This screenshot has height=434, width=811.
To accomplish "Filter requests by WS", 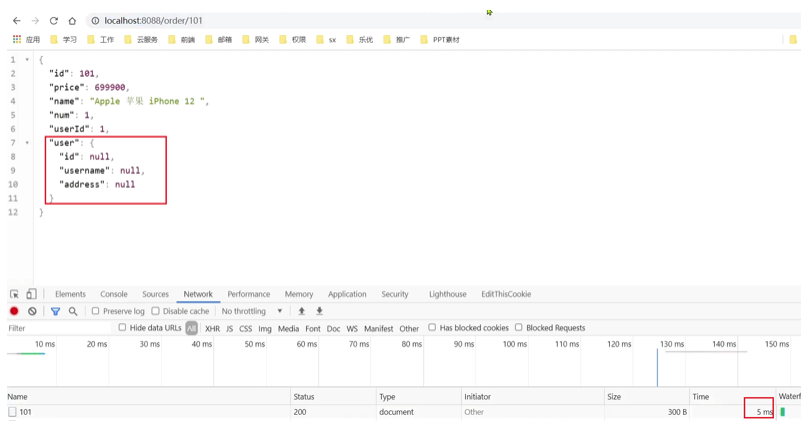I will click(352, 328).
